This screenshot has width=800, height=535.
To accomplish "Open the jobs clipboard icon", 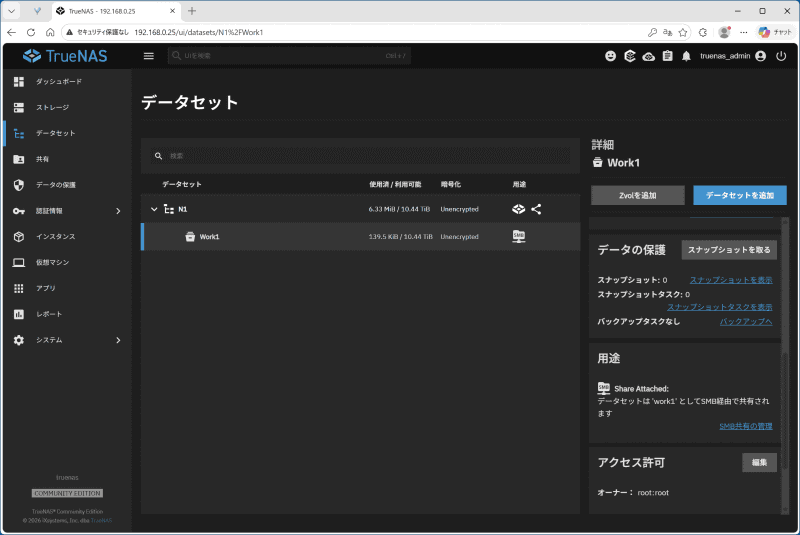I will coord(667,56).
